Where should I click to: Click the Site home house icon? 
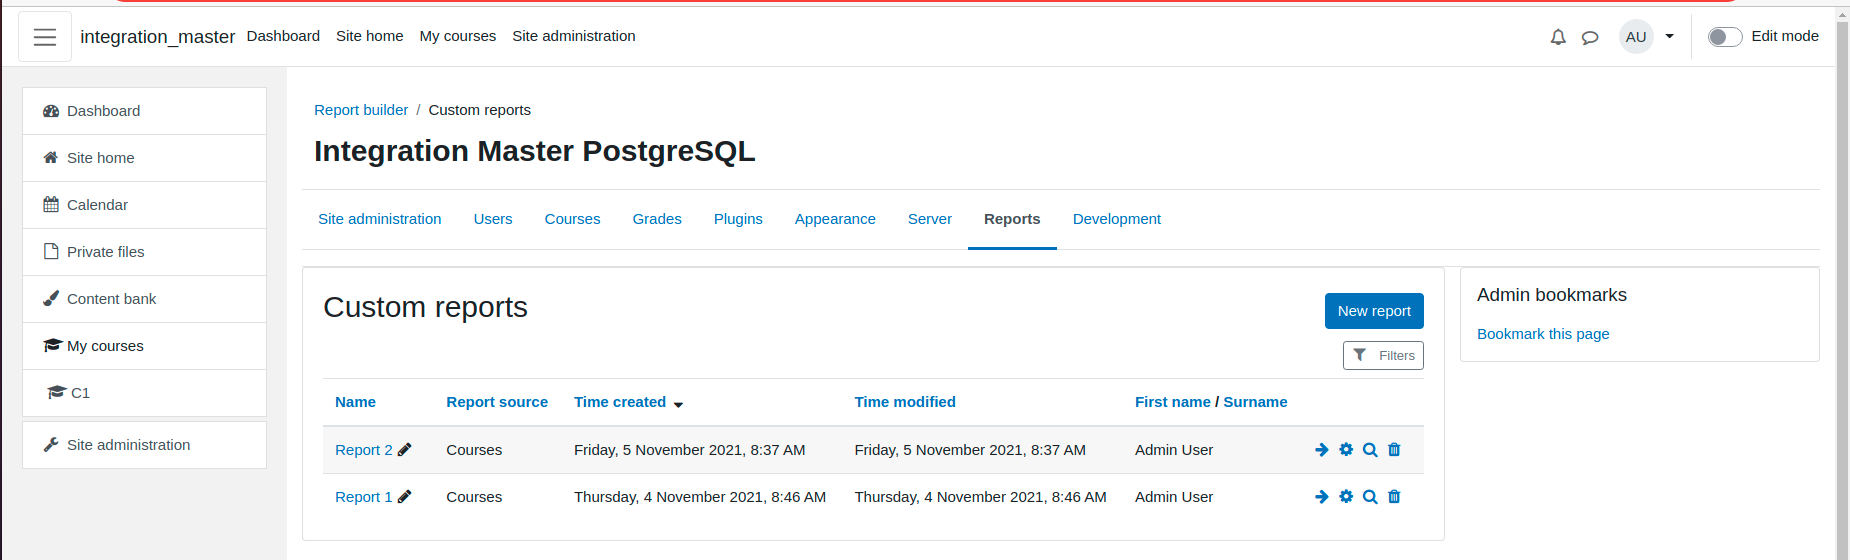51,158
